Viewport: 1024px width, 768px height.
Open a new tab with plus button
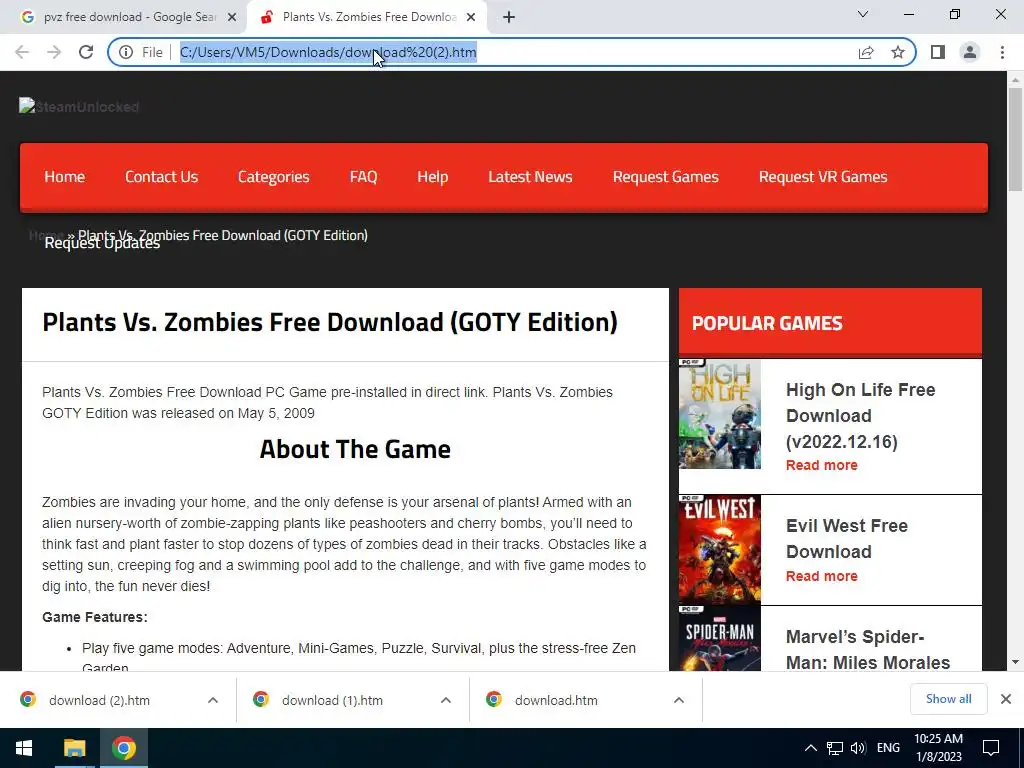(509, 18)
